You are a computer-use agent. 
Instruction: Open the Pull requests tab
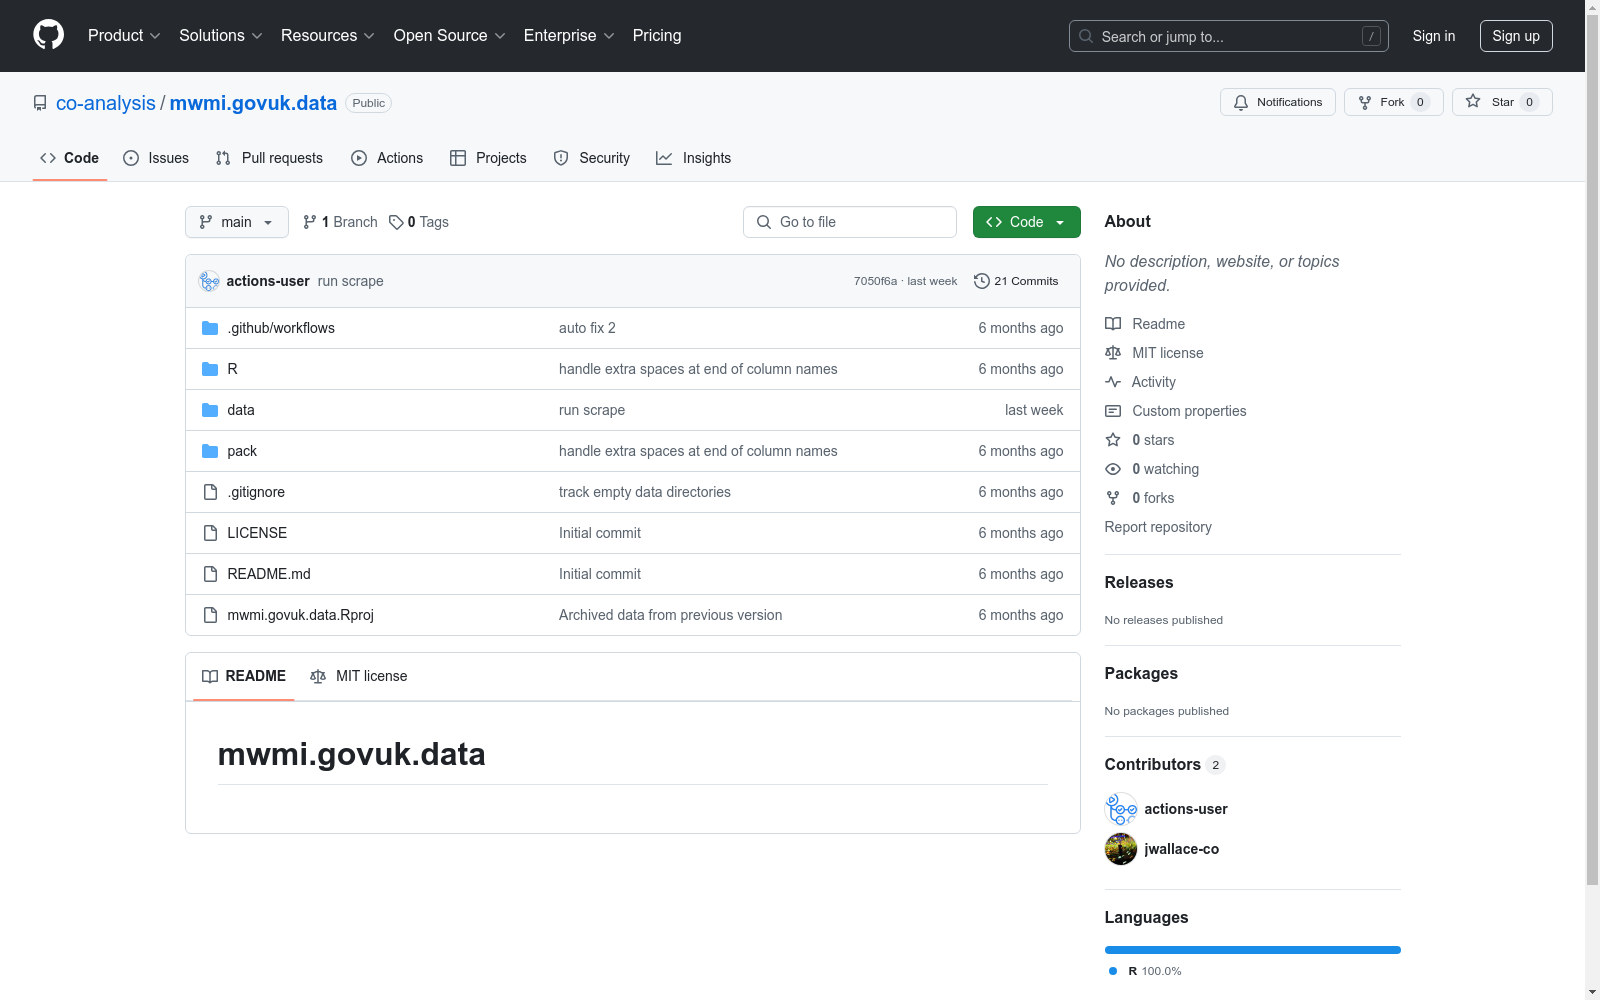coord(269,158)
